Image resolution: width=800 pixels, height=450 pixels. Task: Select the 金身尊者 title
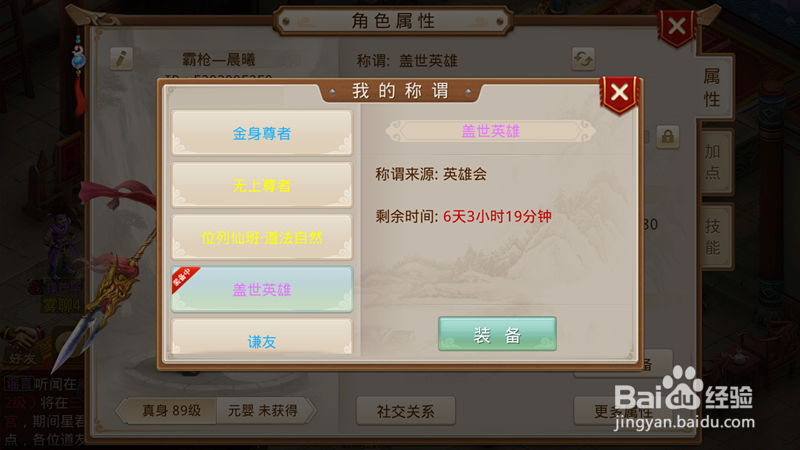(x=262, y=133)
